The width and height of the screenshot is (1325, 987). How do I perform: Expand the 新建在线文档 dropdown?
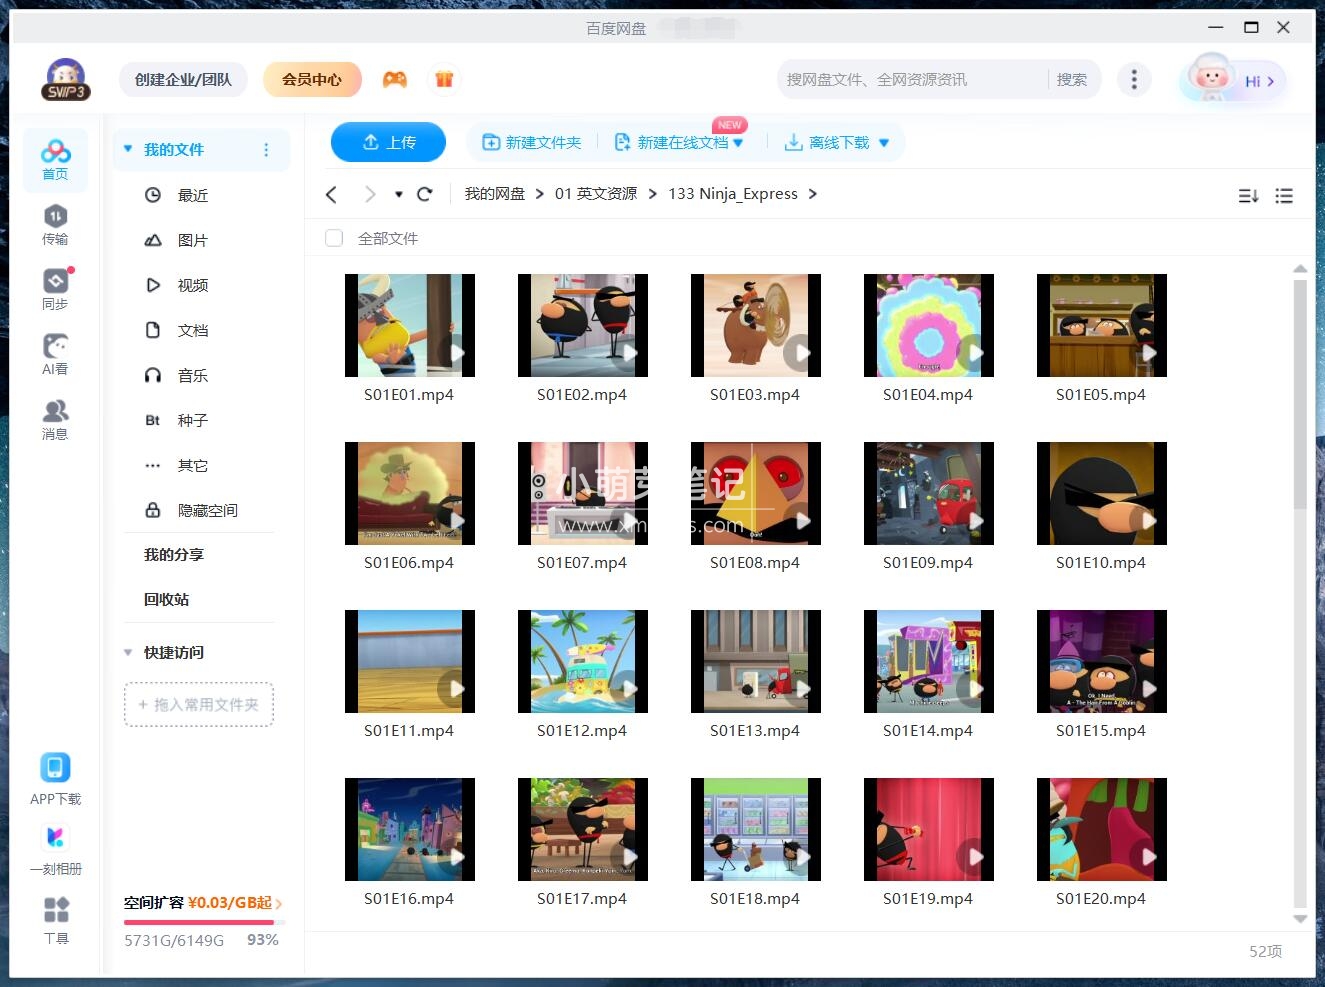738,142
